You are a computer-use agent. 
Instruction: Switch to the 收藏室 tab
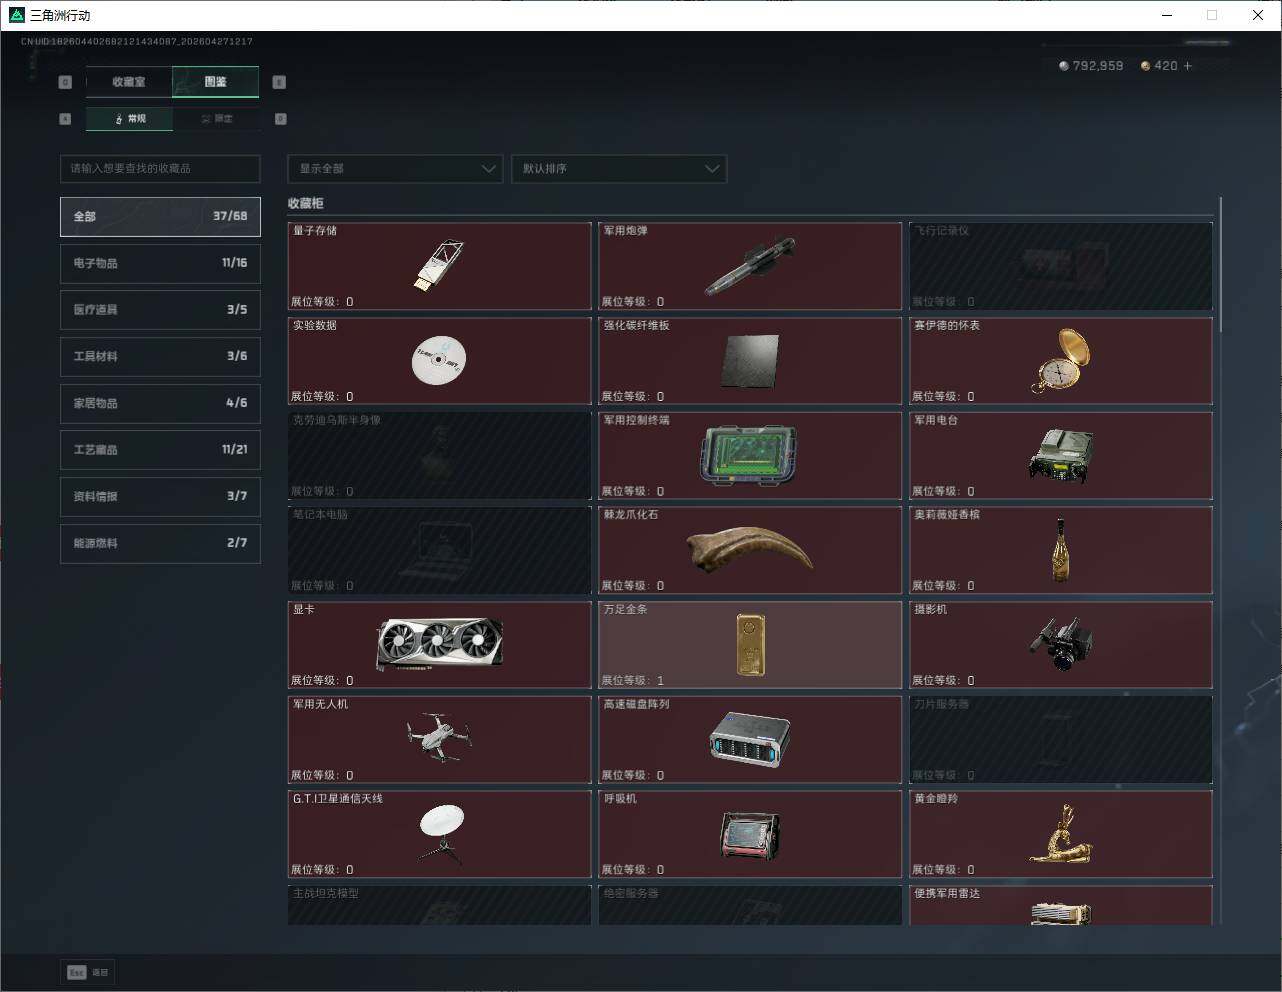pyautogui.click(x=129, y=82)
